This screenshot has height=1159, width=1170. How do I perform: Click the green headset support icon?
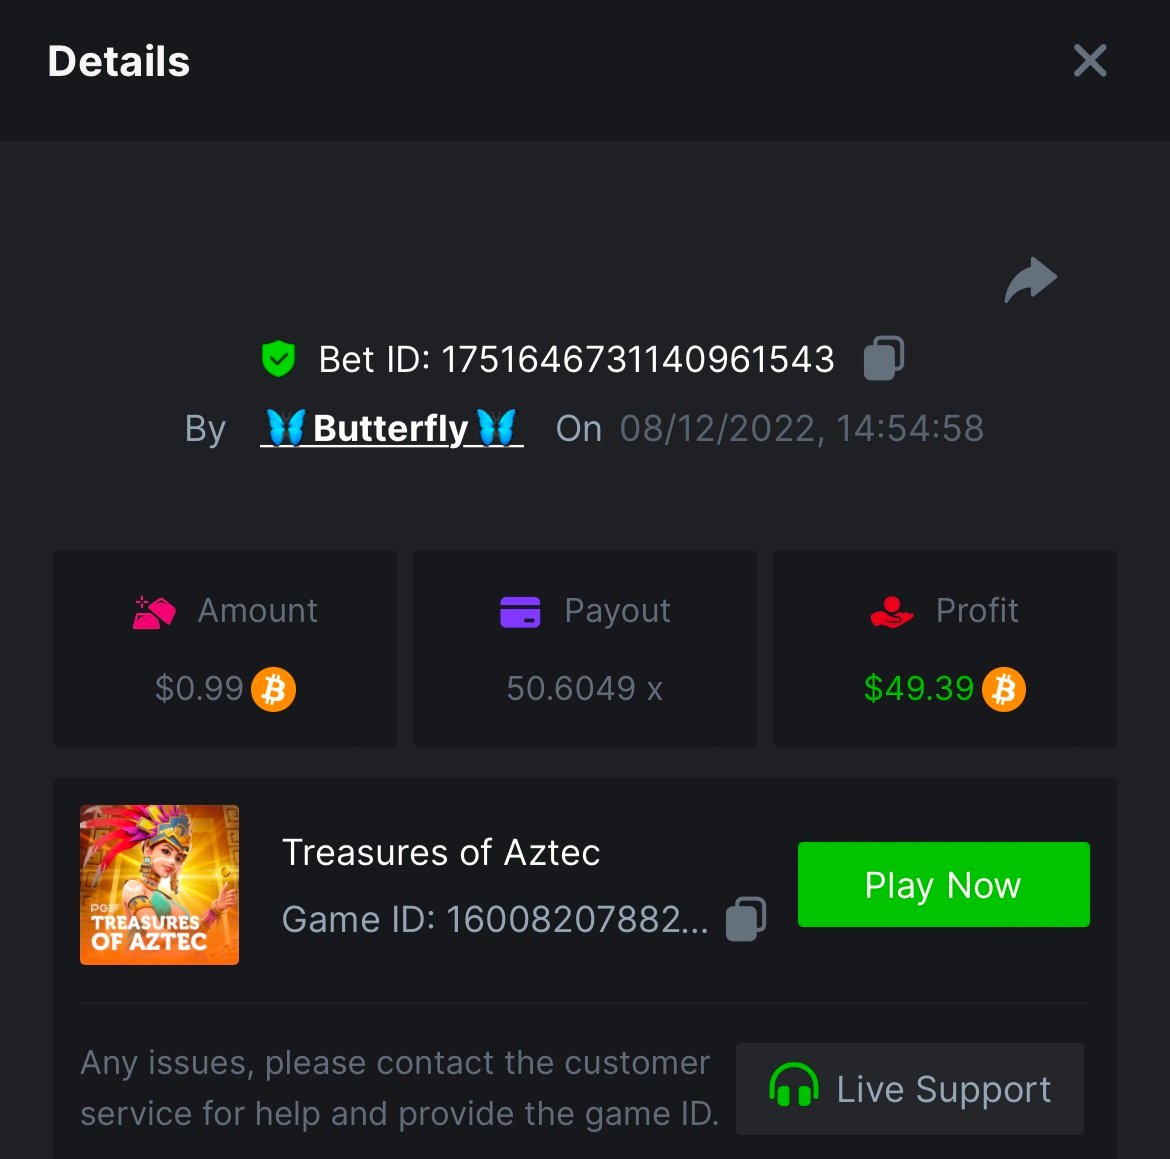pos(794,1087)
